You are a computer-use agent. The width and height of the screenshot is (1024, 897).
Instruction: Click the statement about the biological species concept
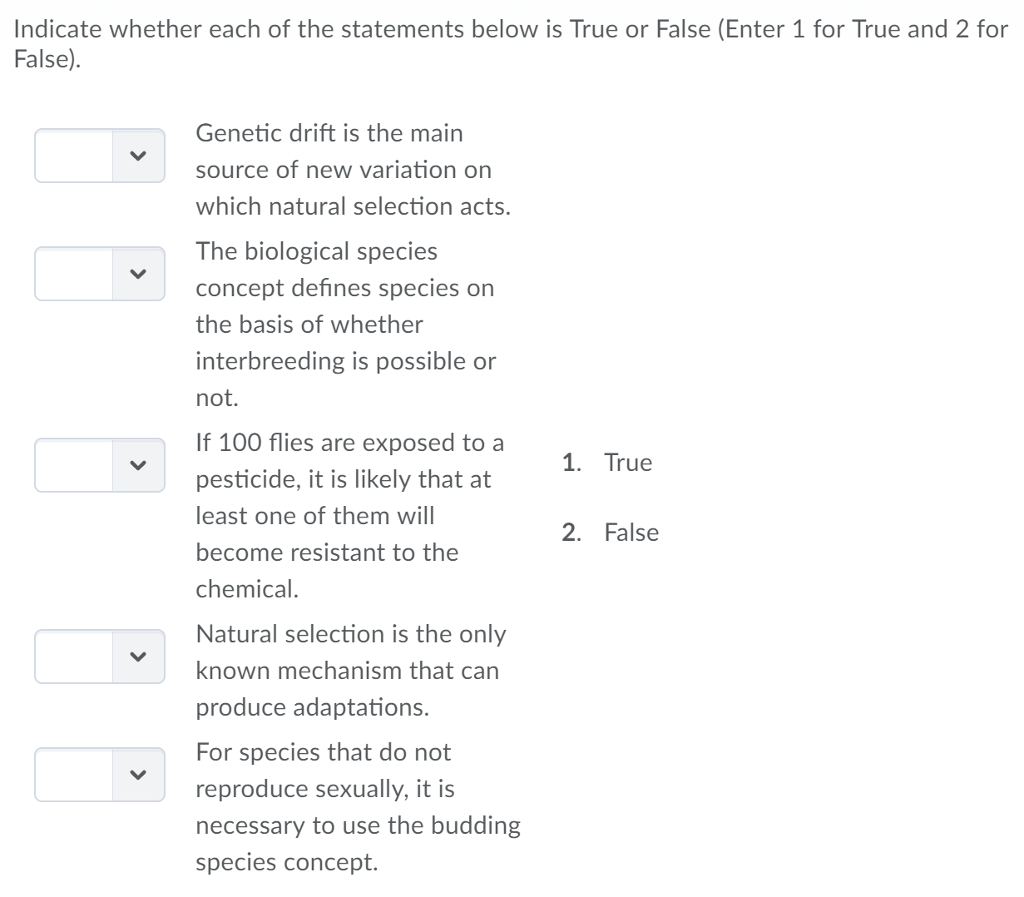[346, 324]
